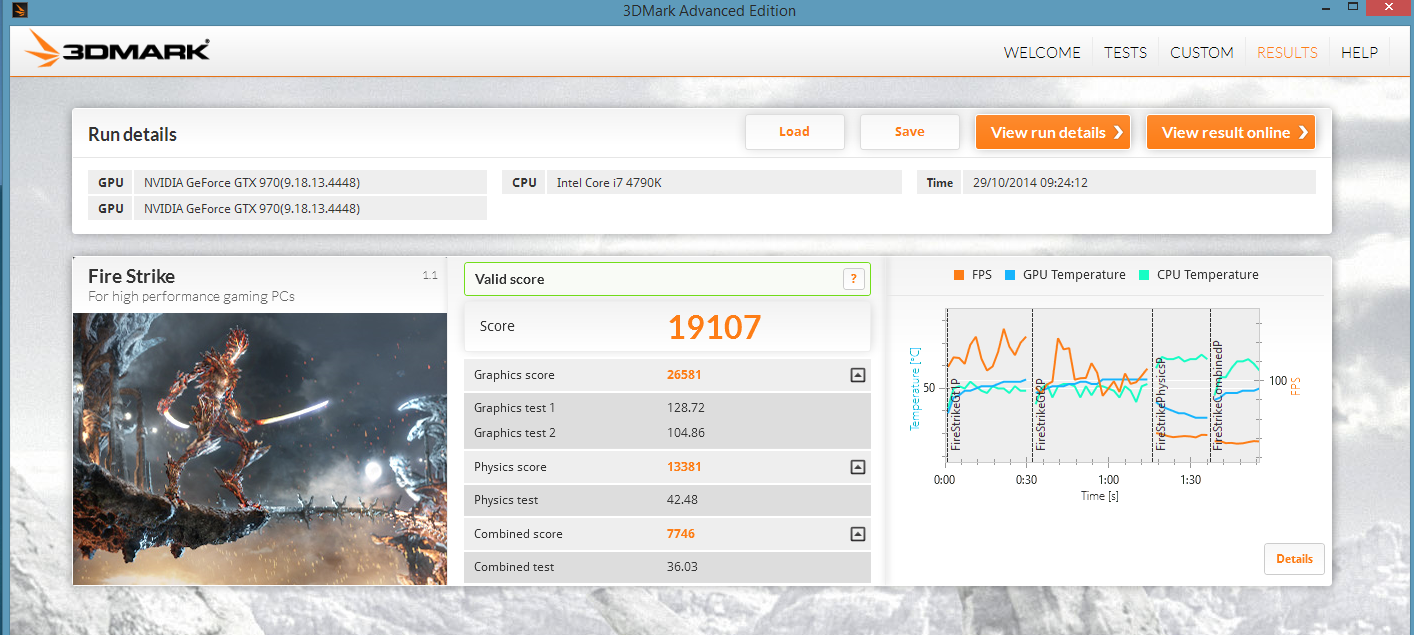Select Graphics test 2 value 104.86
This screenshot has width=1414, height=635.
coord(686,433)
